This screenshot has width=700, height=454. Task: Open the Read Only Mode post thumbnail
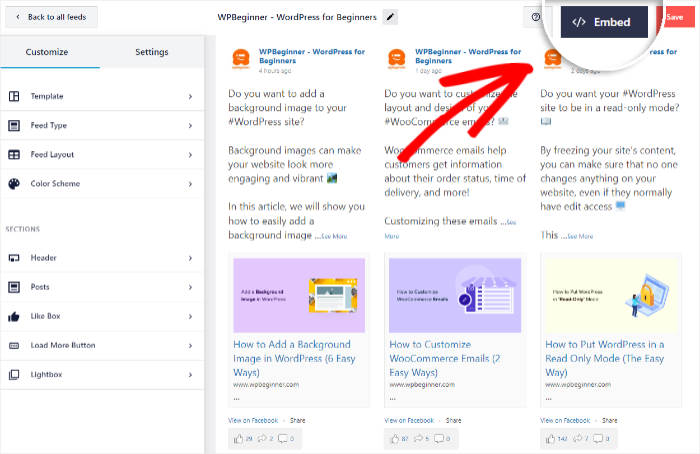(x=611, y=295)
